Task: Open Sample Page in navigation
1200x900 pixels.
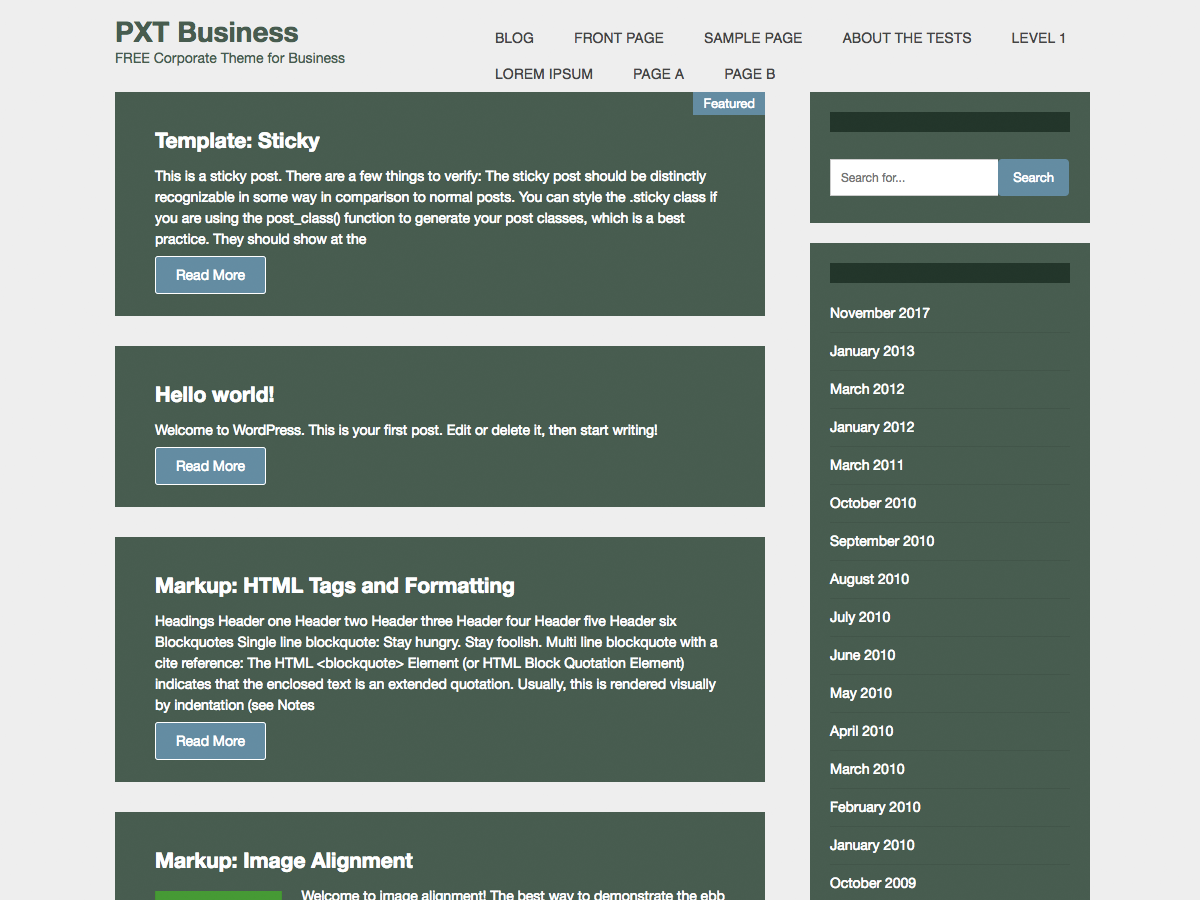Action: [752, 38]
